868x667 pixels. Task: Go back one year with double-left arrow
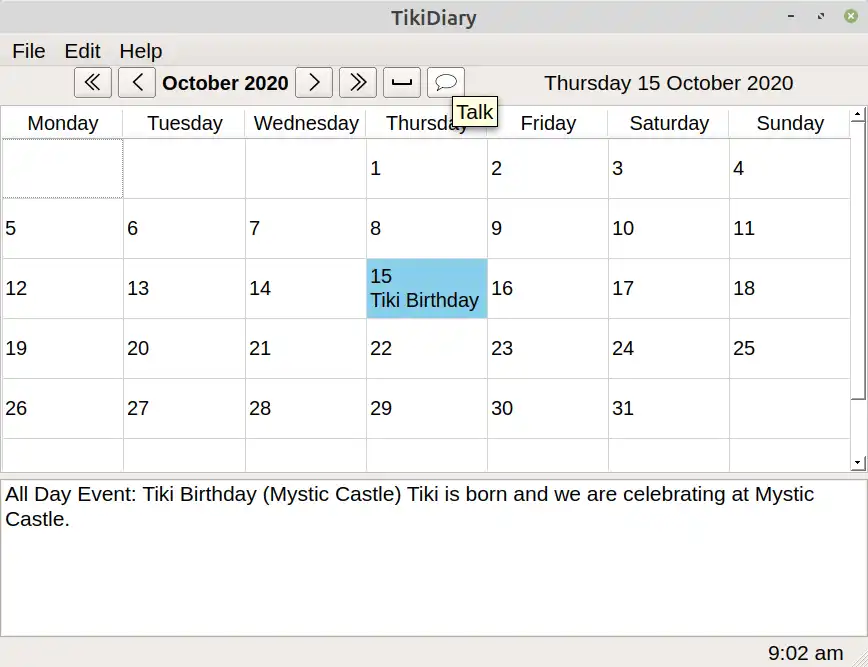93,83
